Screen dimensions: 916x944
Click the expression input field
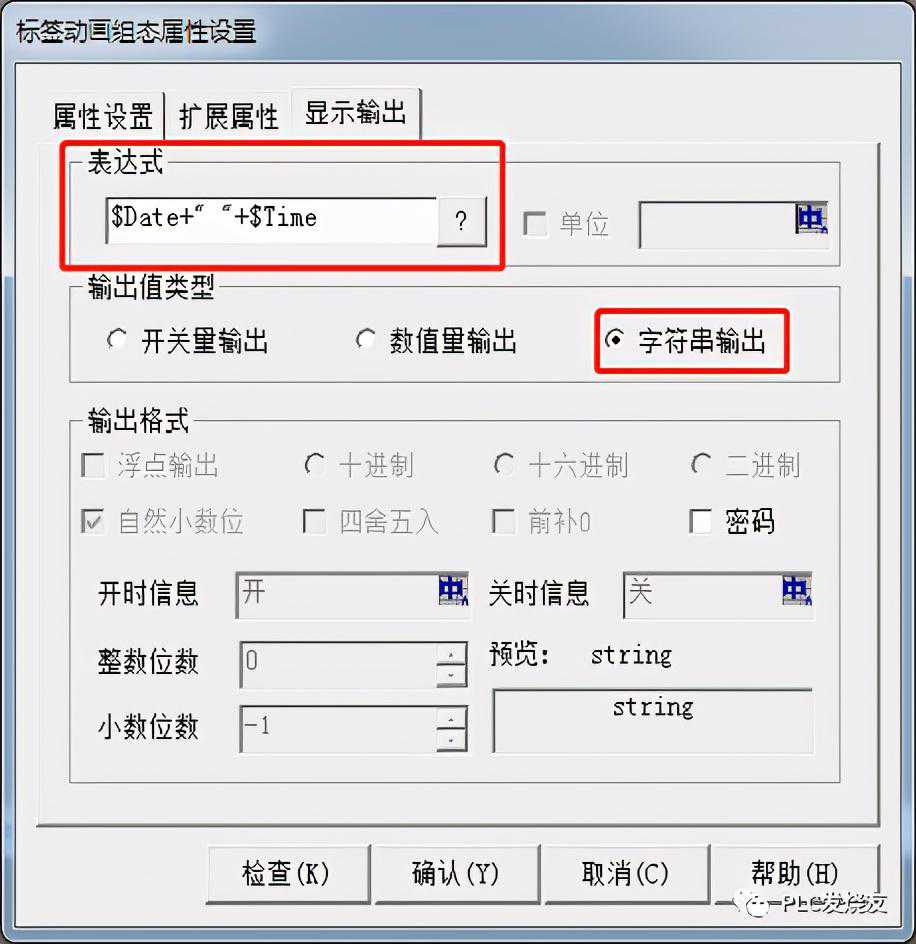(272, 220)
